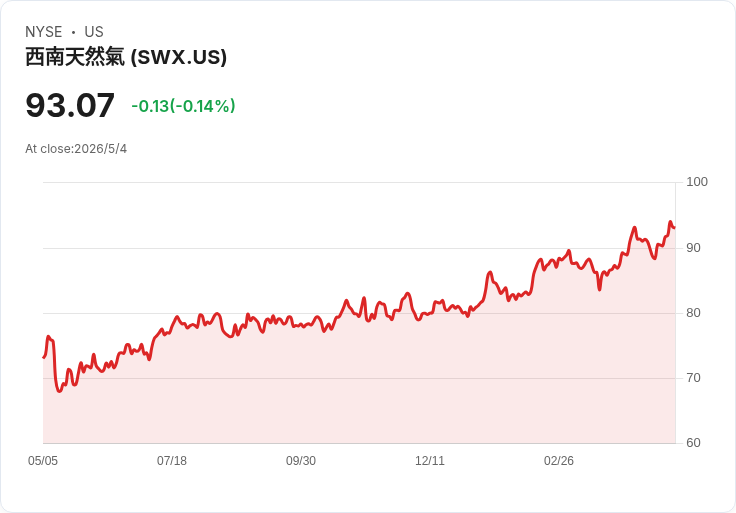Click the US market label

tap(94, 32)
